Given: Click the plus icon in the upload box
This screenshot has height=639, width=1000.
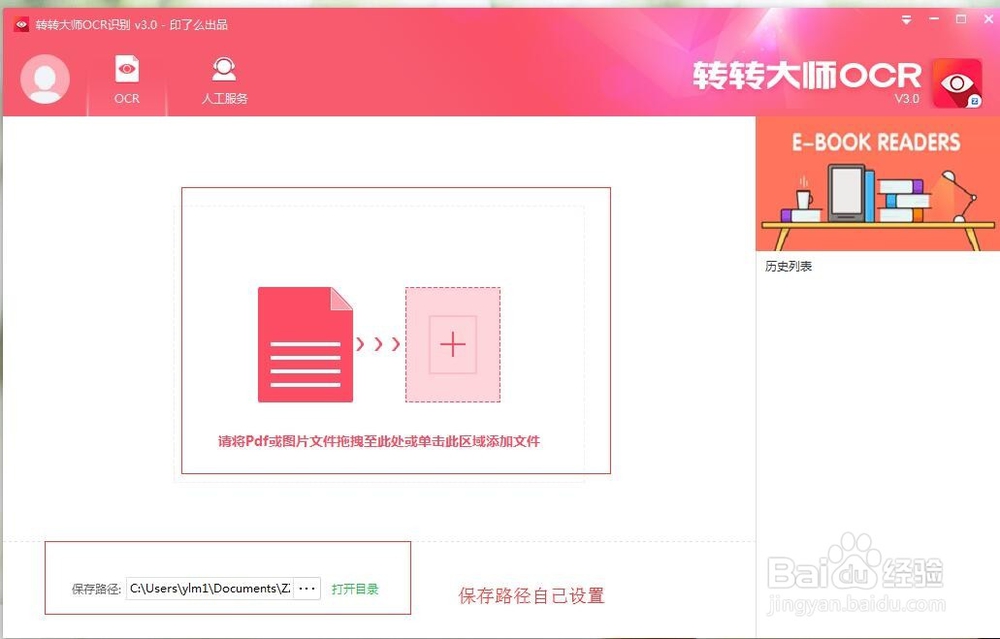Looking at the screenshot, I should tap(452, 344).
